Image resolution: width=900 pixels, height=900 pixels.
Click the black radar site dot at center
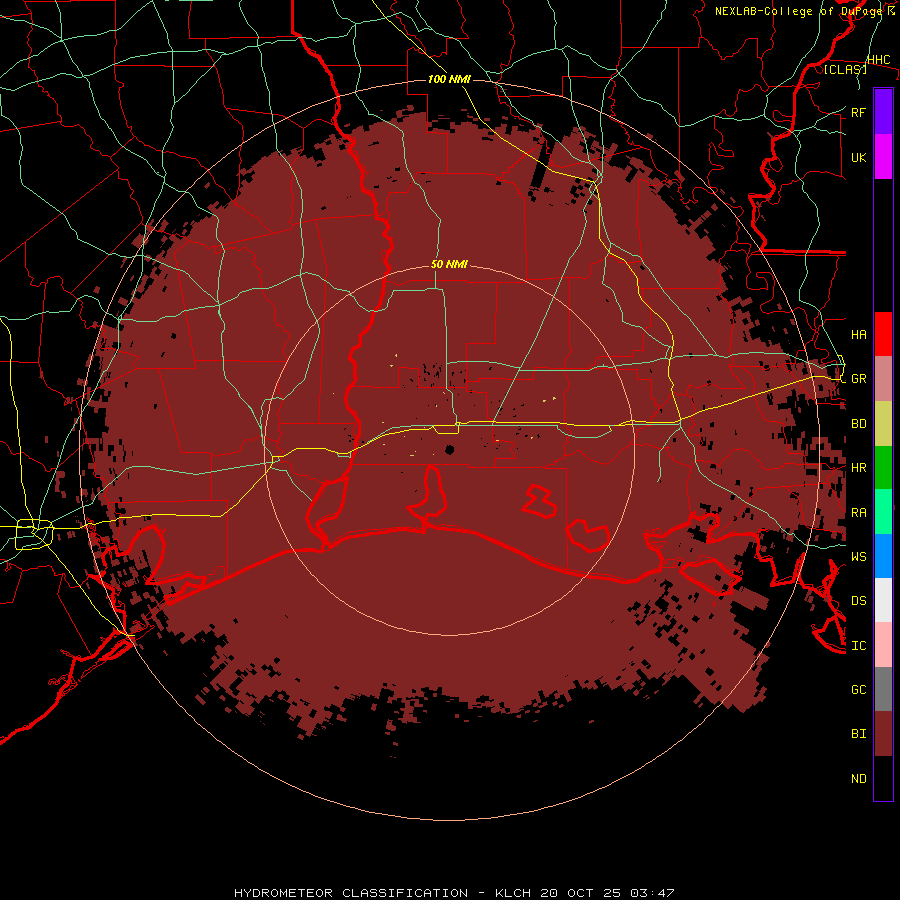tap(449, 449)
